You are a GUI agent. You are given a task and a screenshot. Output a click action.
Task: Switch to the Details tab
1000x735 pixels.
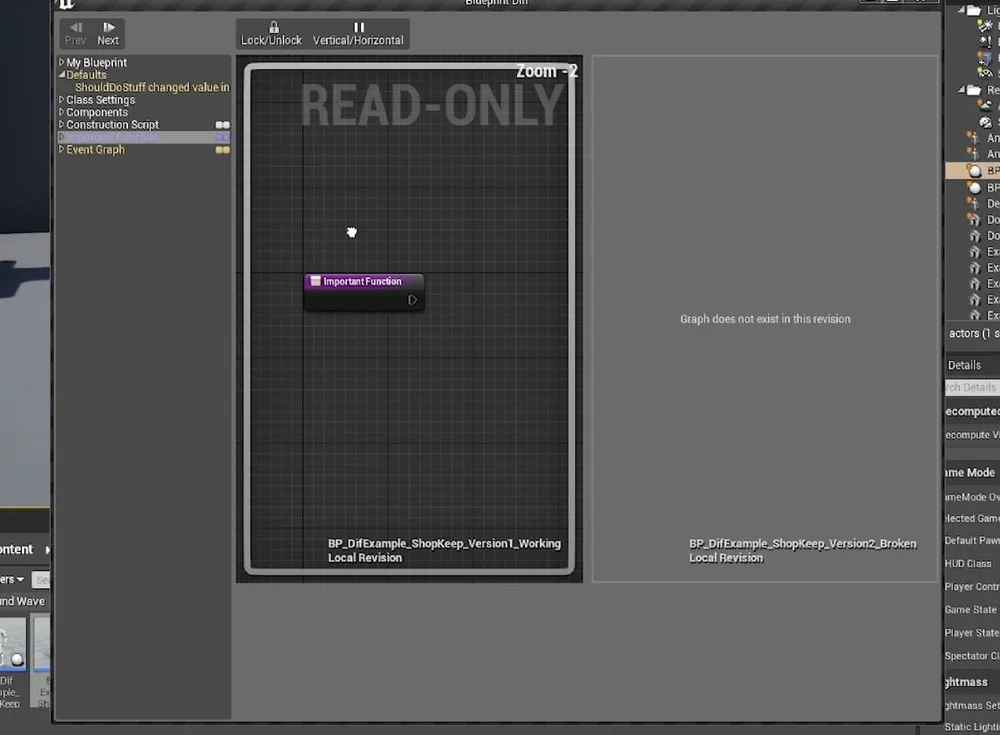coord(965,364)
